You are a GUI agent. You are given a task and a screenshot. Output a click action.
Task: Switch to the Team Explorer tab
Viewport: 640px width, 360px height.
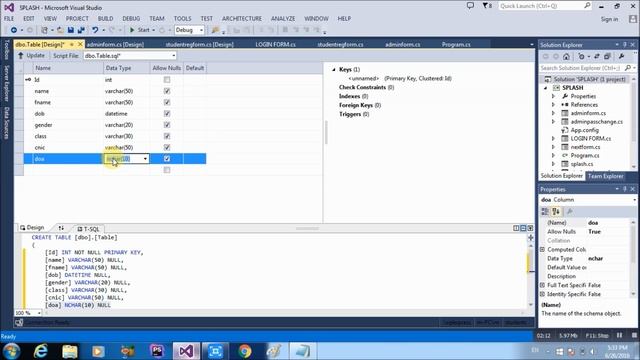pos(605,176)
